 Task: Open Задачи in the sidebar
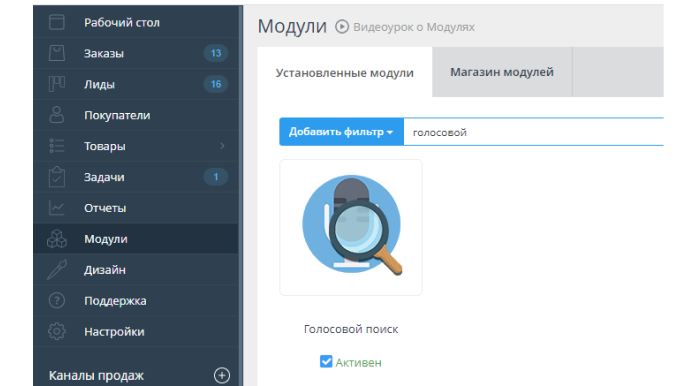pos(136,177)
